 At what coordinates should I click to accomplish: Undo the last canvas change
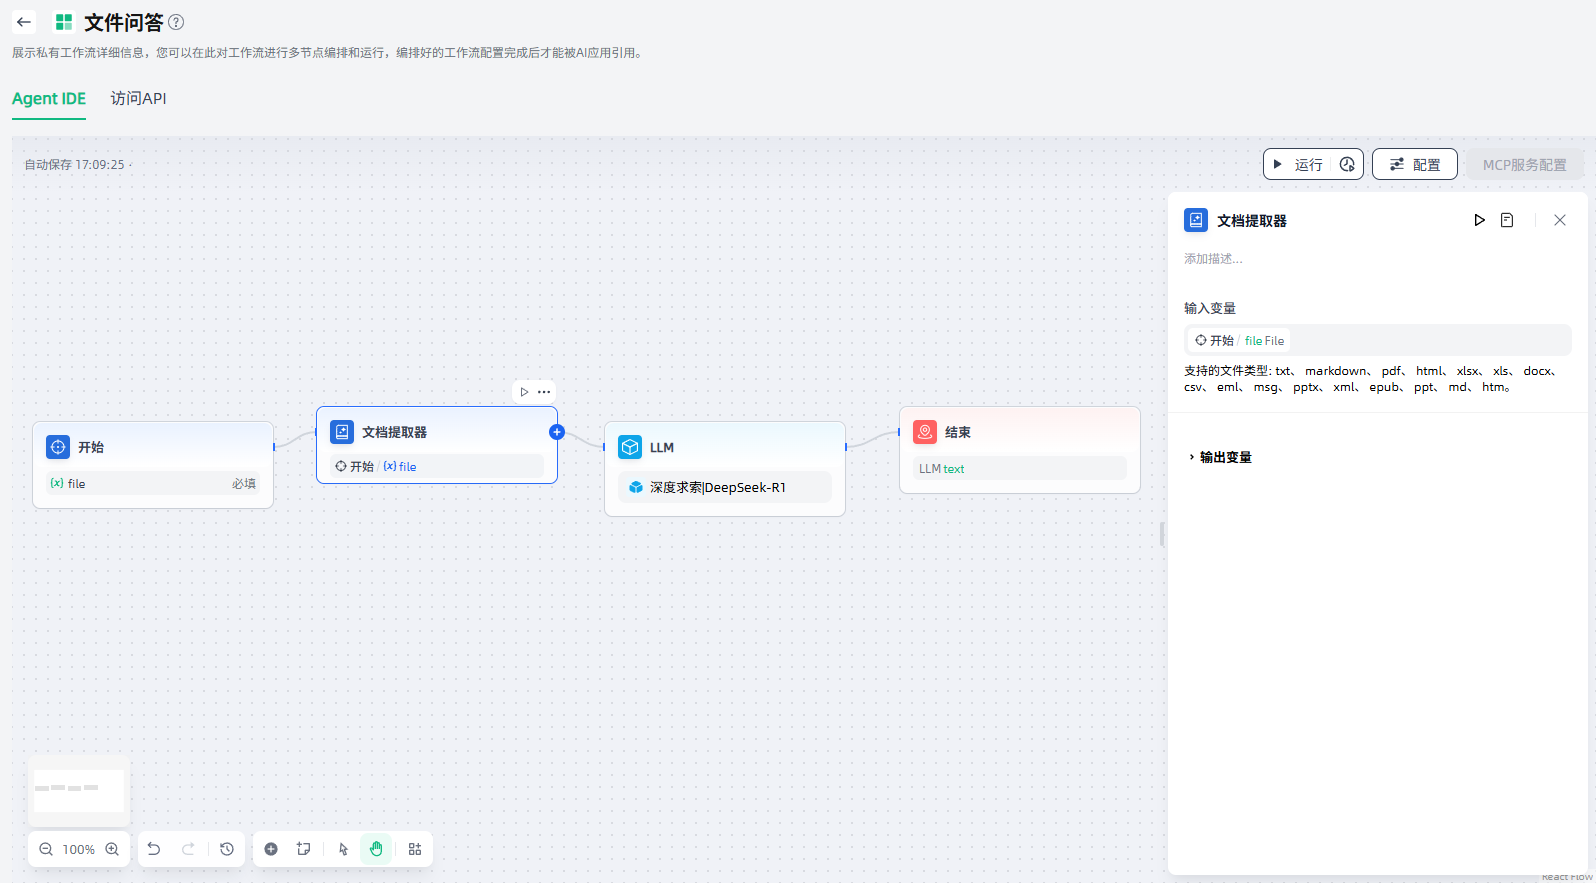coord(154,849)
